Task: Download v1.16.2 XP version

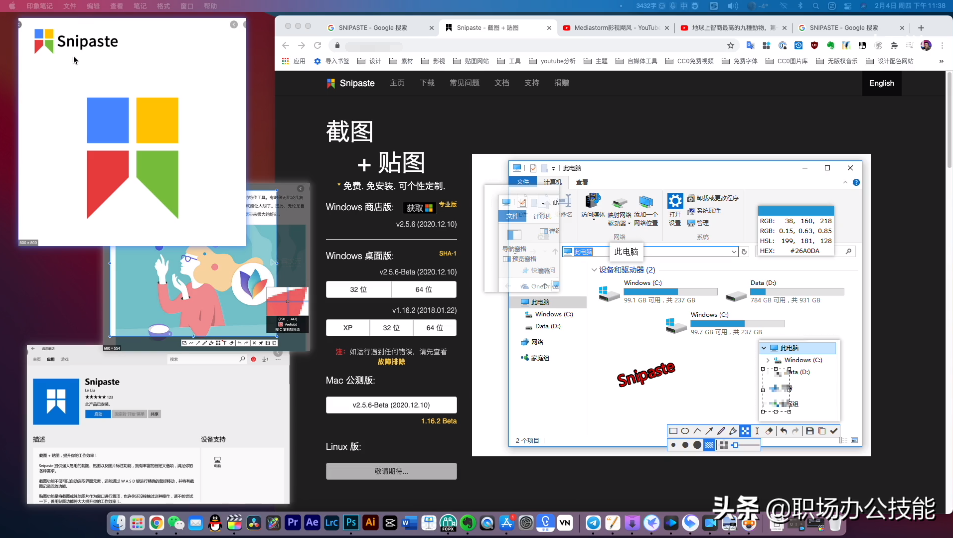Action: point(348,328)
